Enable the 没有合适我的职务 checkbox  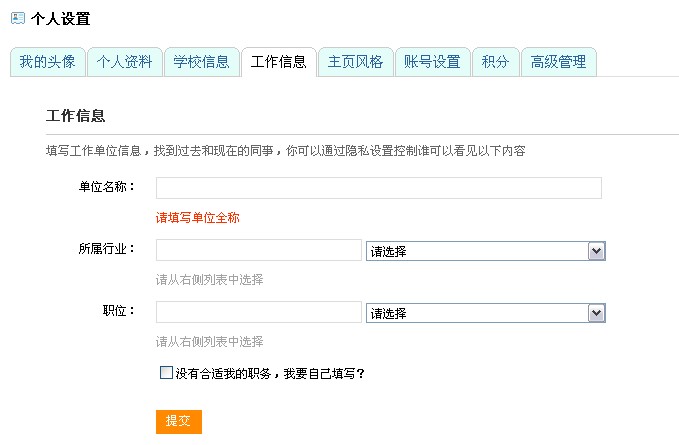pyautogui.click(x=166, y=373)
